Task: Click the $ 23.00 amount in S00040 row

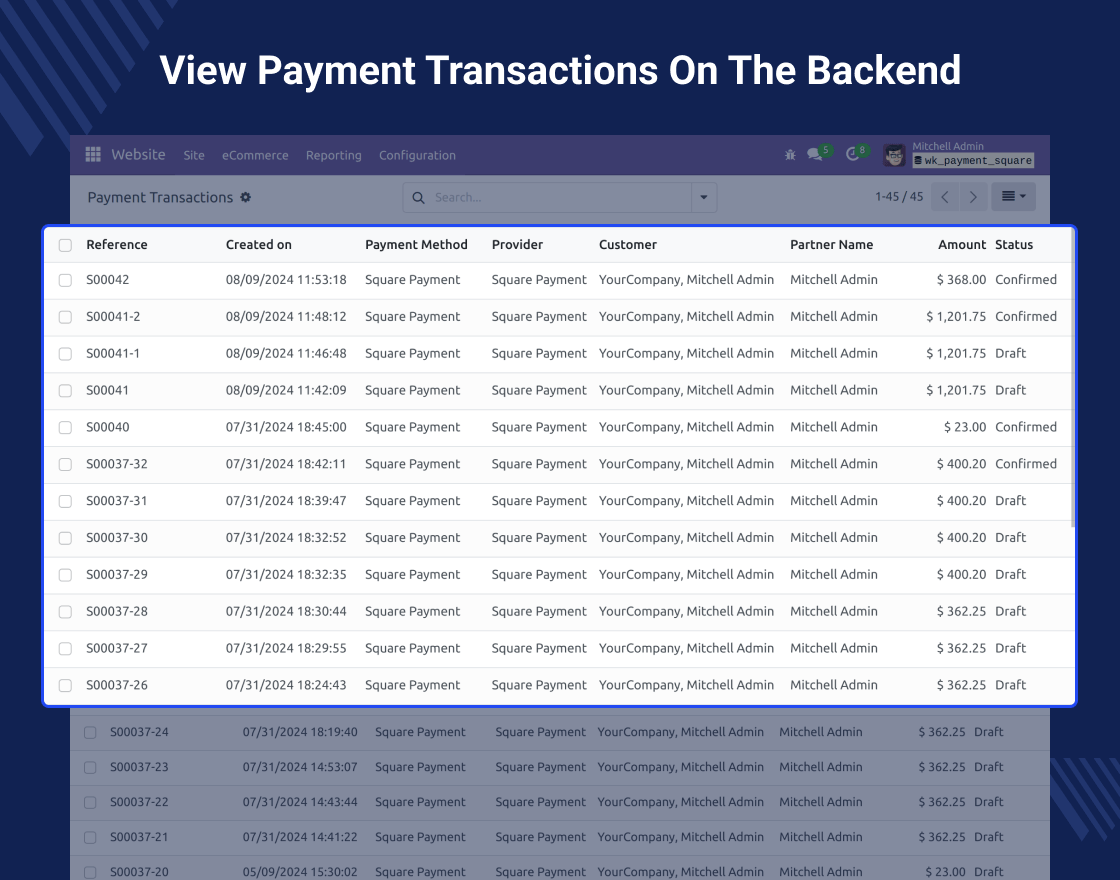Action: point(965,426)
